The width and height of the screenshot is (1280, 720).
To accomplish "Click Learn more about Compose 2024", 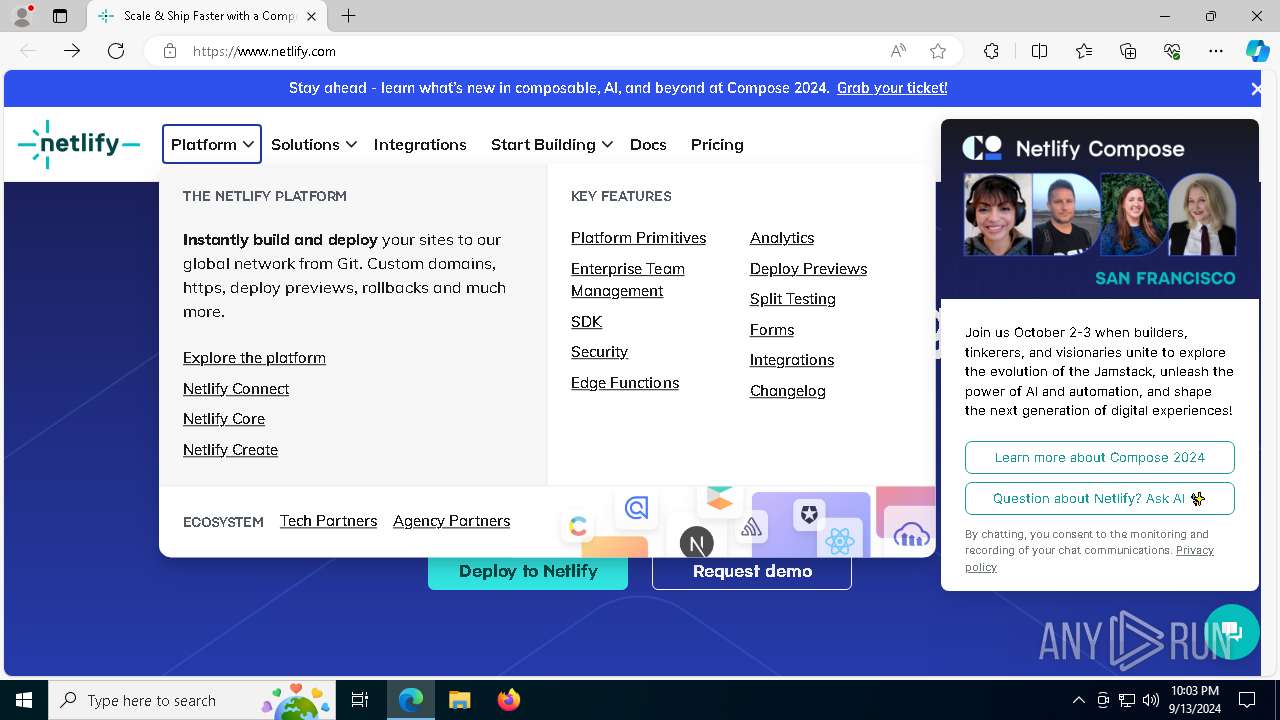I will 1100,457.
